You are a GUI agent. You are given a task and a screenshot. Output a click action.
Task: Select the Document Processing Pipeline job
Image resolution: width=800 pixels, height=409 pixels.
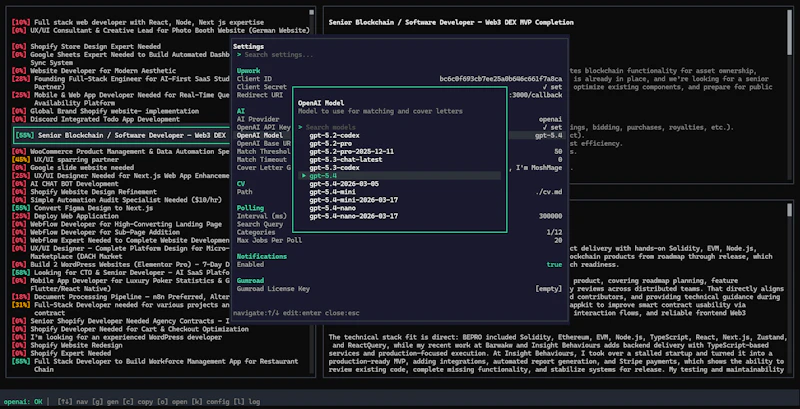pyautogui.click(x=120, y=297)
